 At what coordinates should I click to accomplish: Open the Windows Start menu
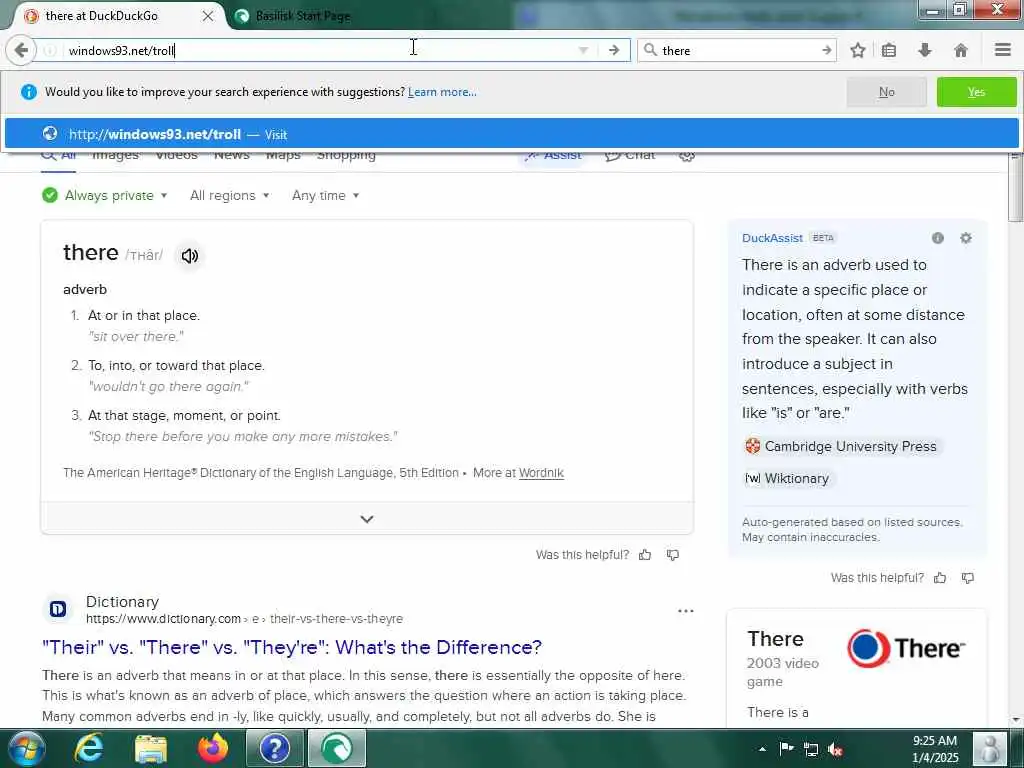[25, 749]
